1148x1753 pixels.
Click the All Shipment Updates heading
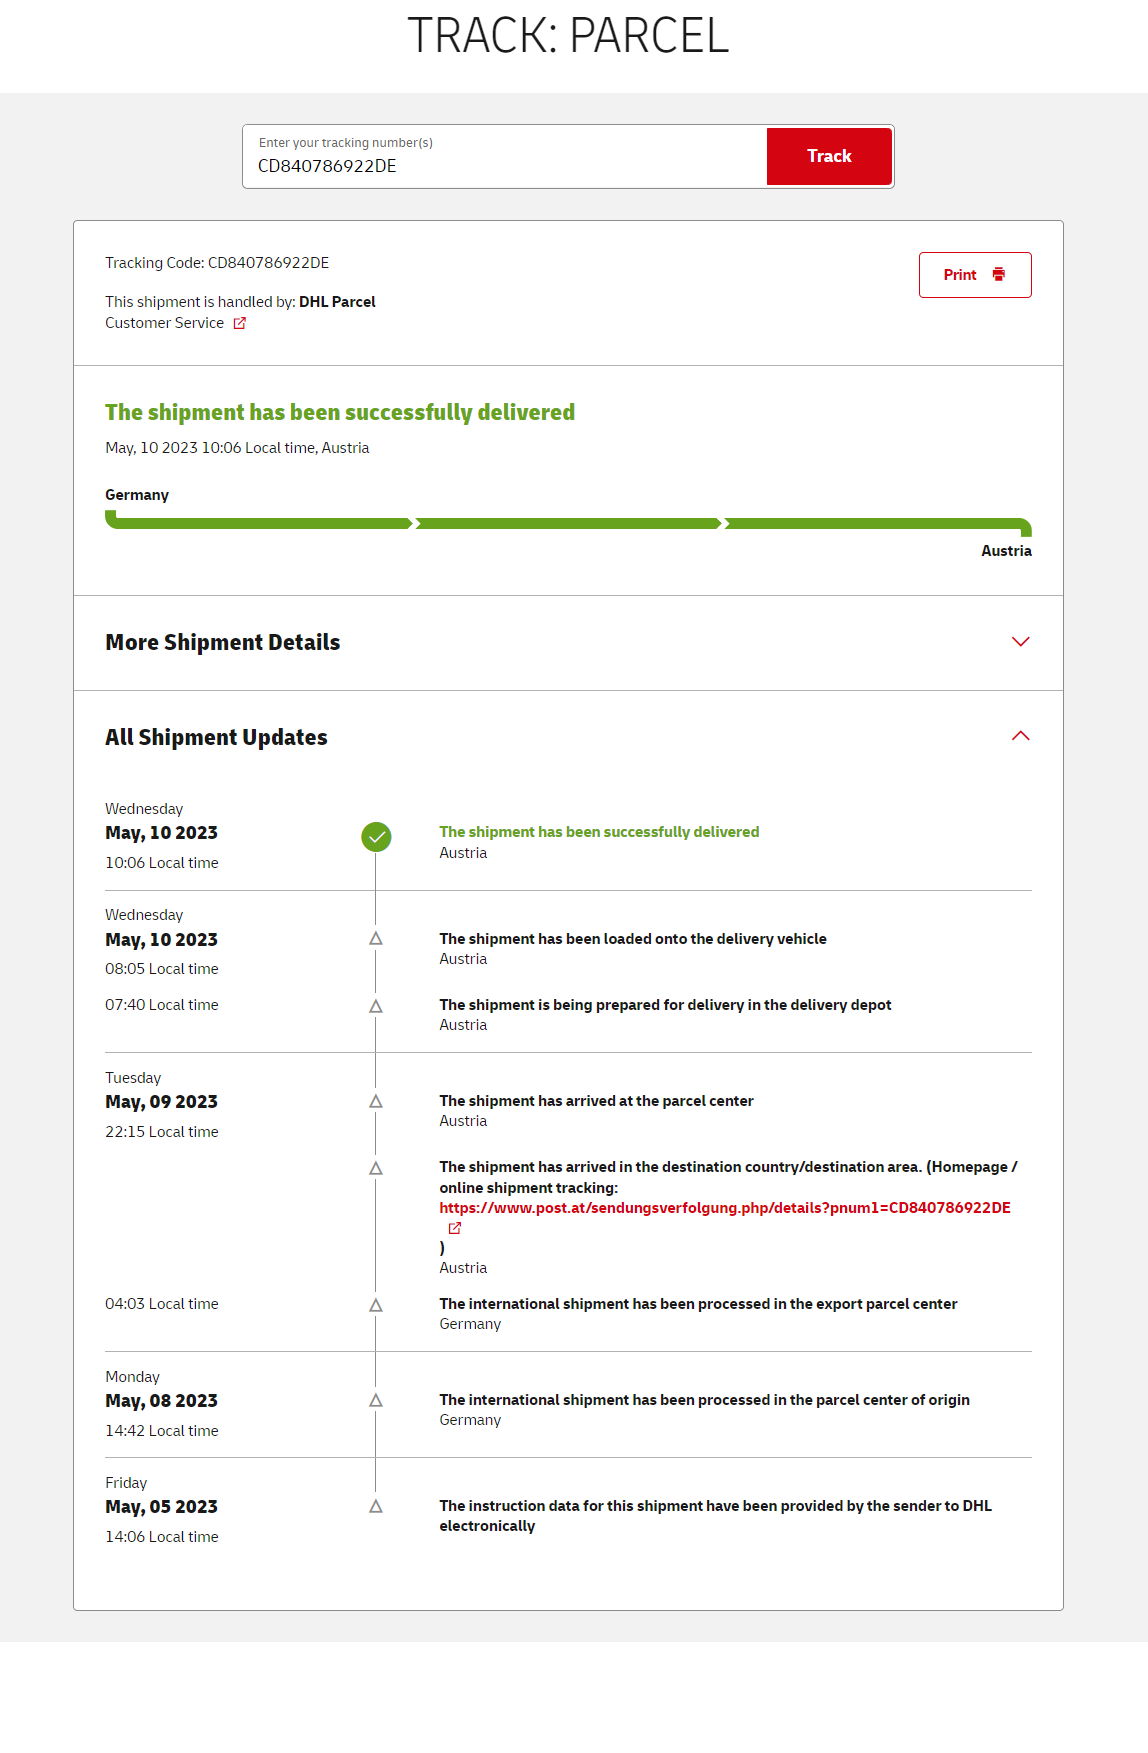click(x=216, y=737)
